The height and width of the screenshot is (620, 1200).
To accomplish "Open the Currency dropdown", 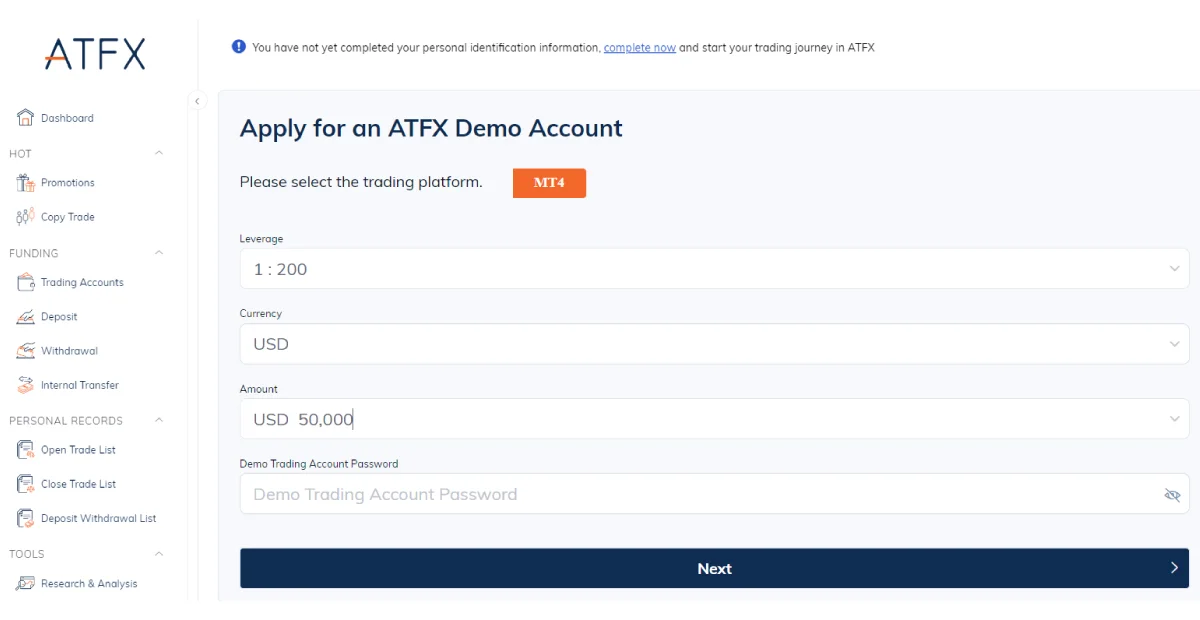I will pos(1176,343).
